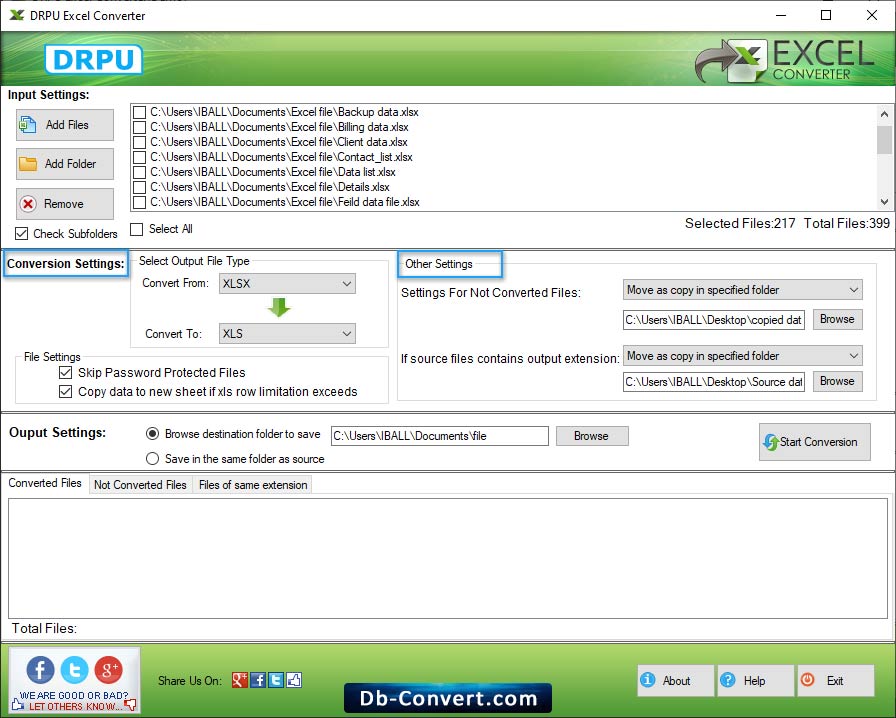Viewport: 896px width, 718px height.
Task: Click the large Facebook round icon
Action: pos(41,669)
